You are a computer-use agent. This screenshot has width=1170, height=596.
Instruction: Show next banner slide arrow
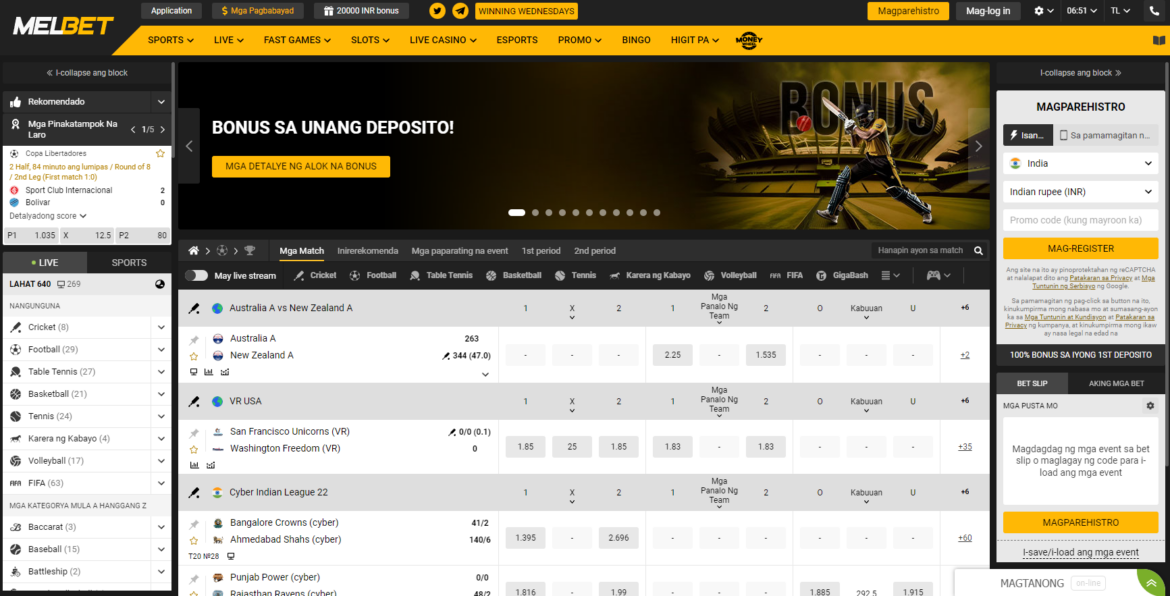(x=979, y=146)
